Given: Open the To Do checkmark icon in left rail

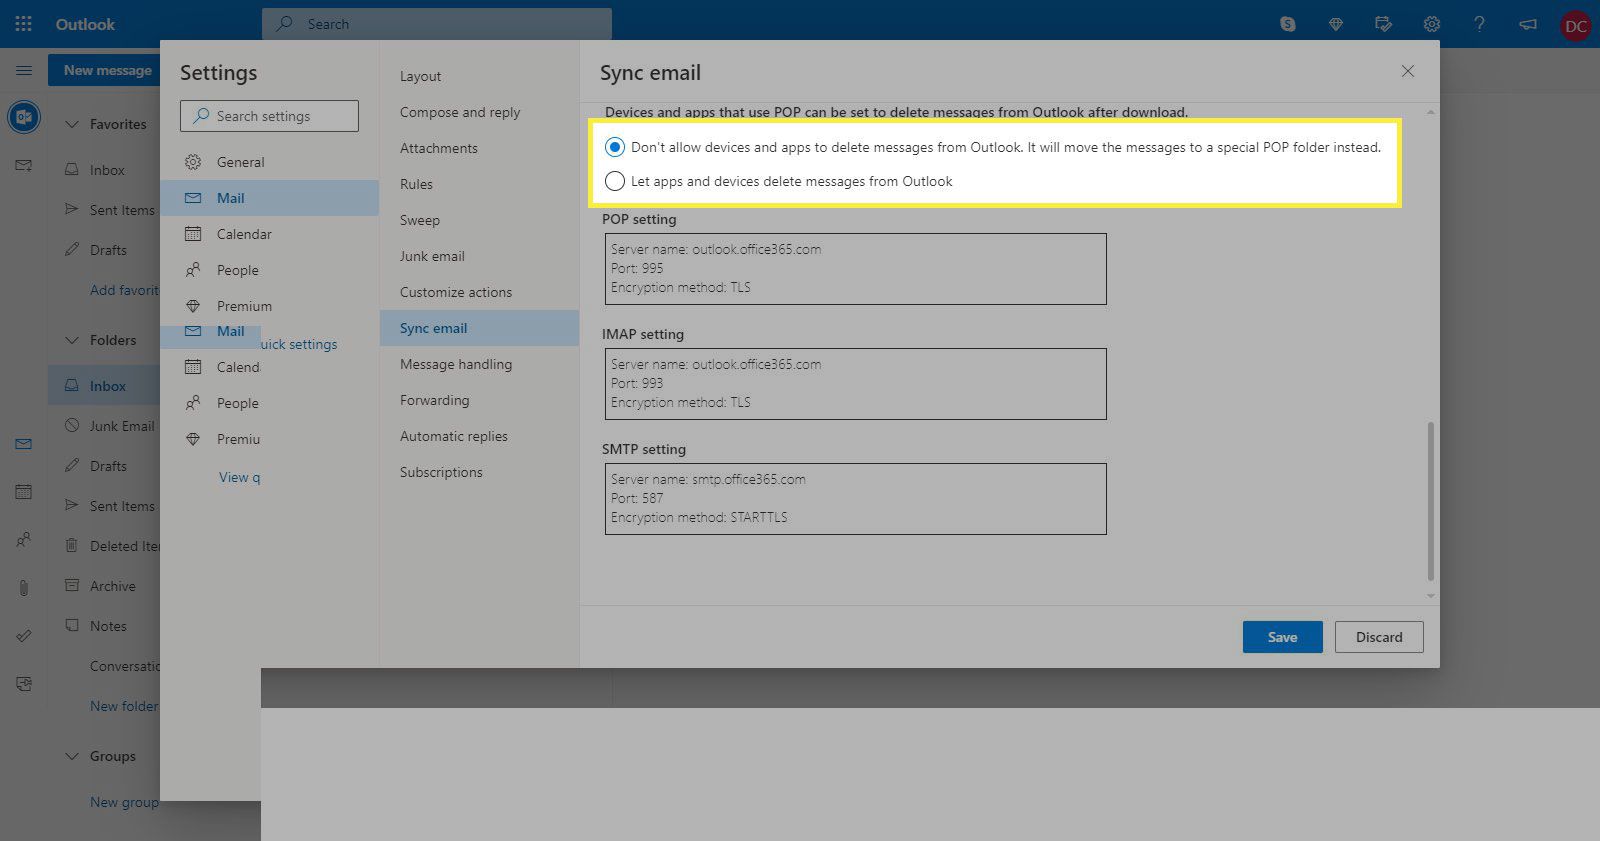Looking at the screenshot, I should (24, 635).
